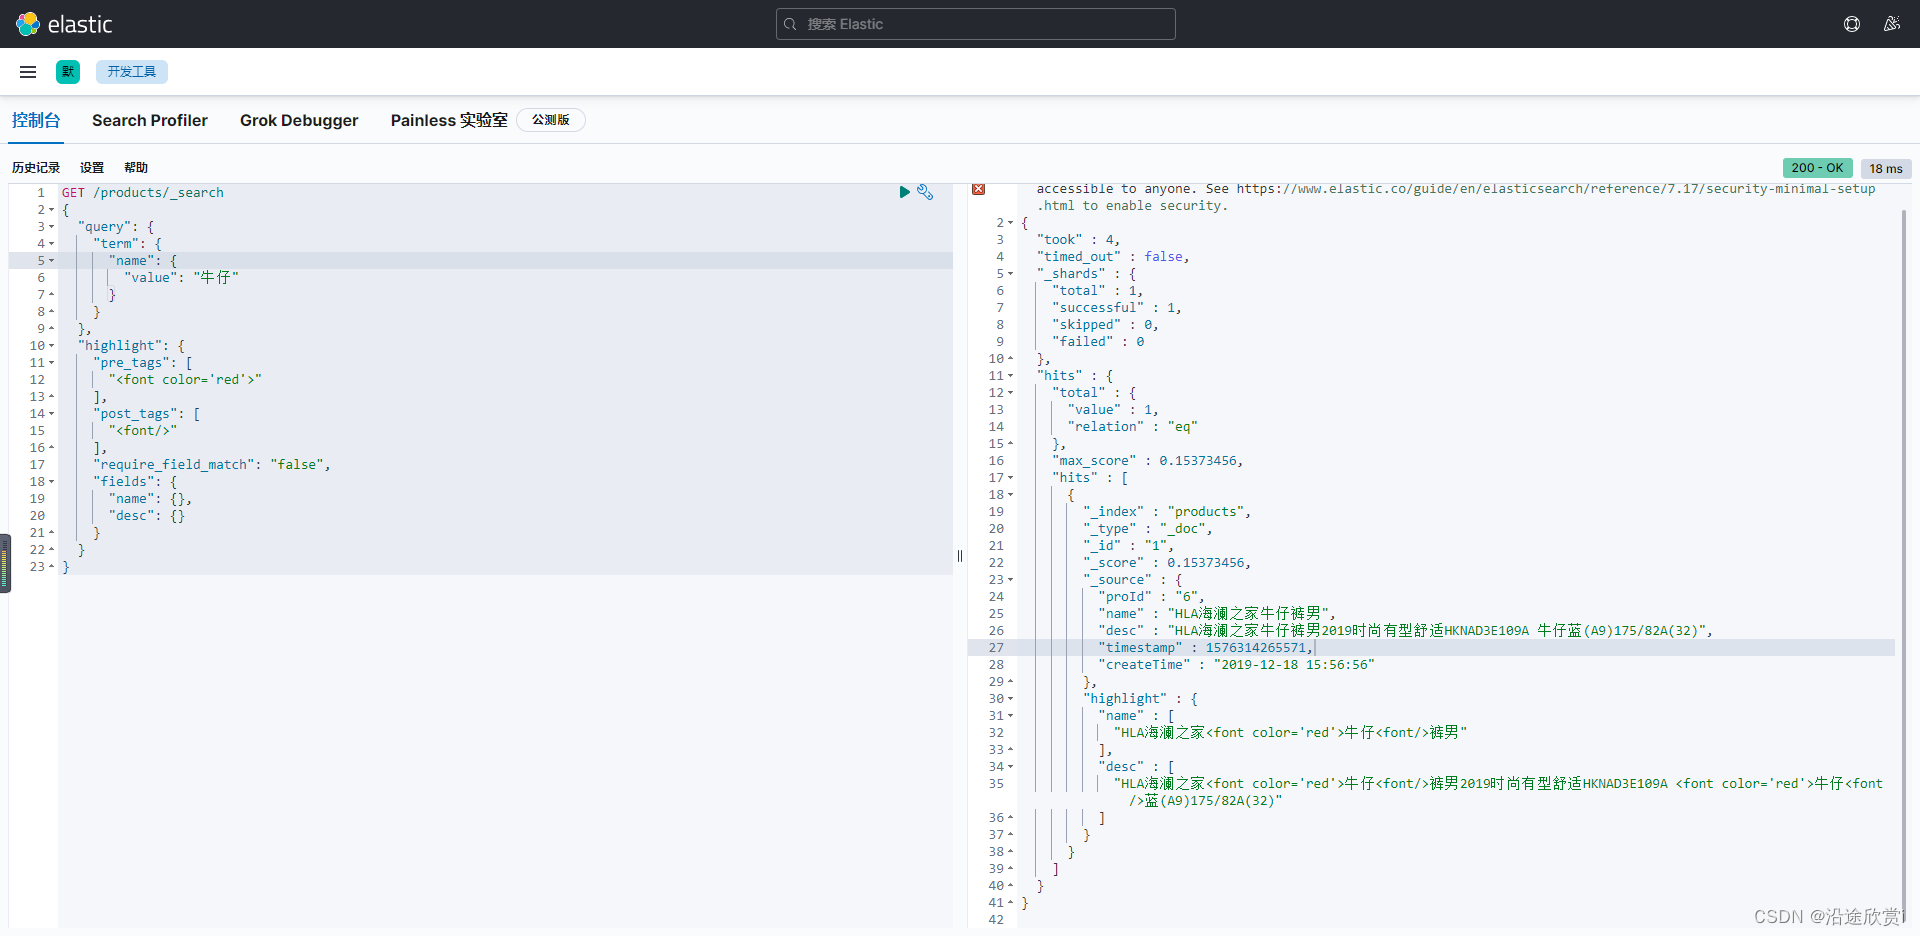Image resolution: width=1920 pixels, height=936 pixels.
Task: Click the 开发工具 breadcrumb
Action: pyautogui.click(x=132, y=72)
